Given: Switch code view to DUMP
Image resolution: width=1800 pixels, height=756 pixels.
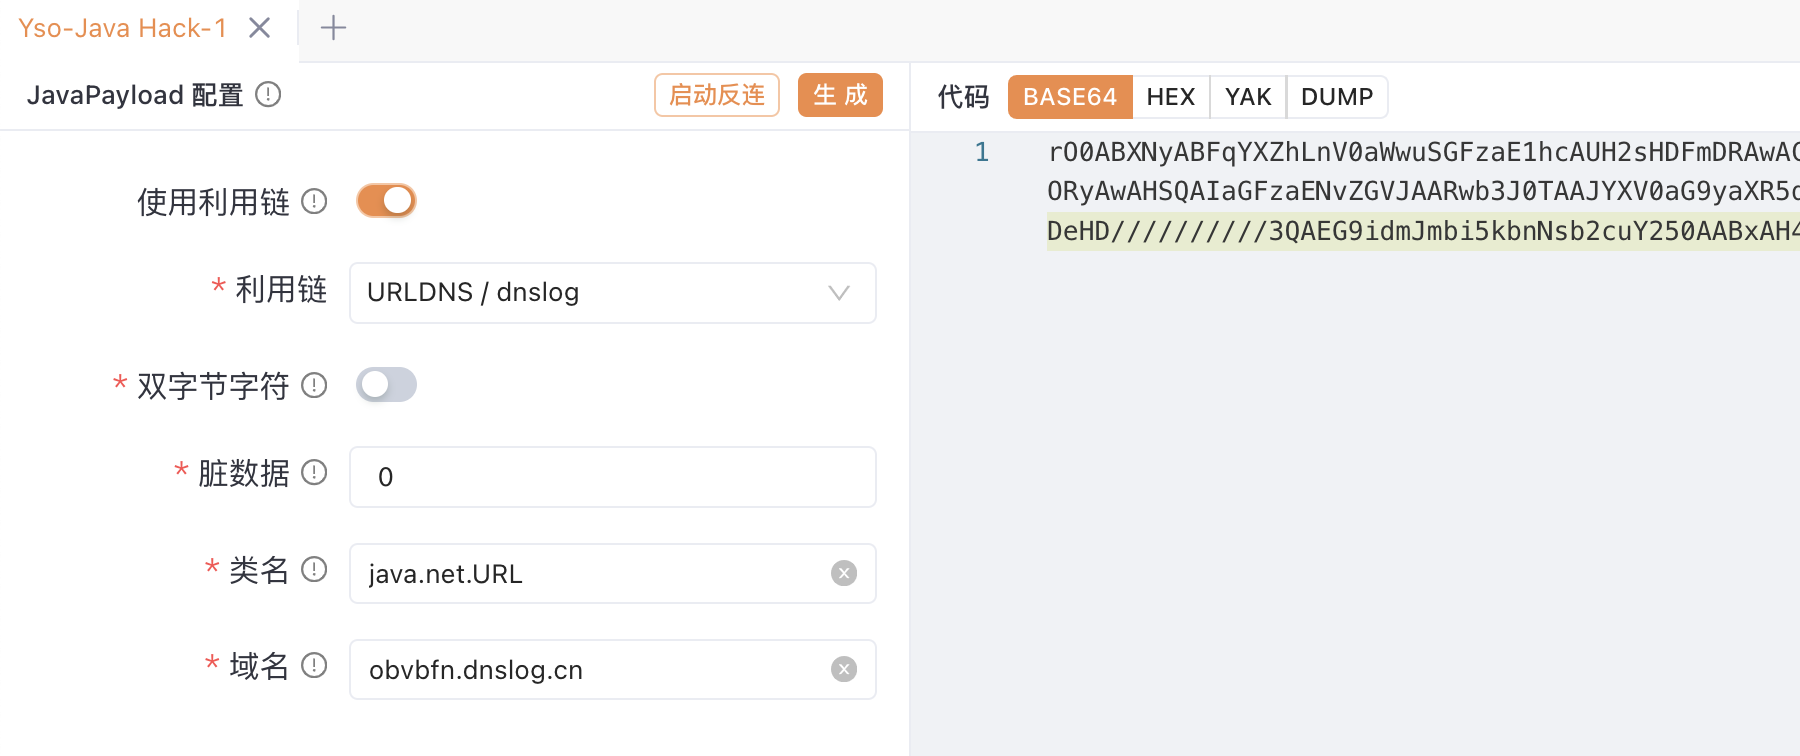Looking at the screenshot, I should click(1336, 97).
